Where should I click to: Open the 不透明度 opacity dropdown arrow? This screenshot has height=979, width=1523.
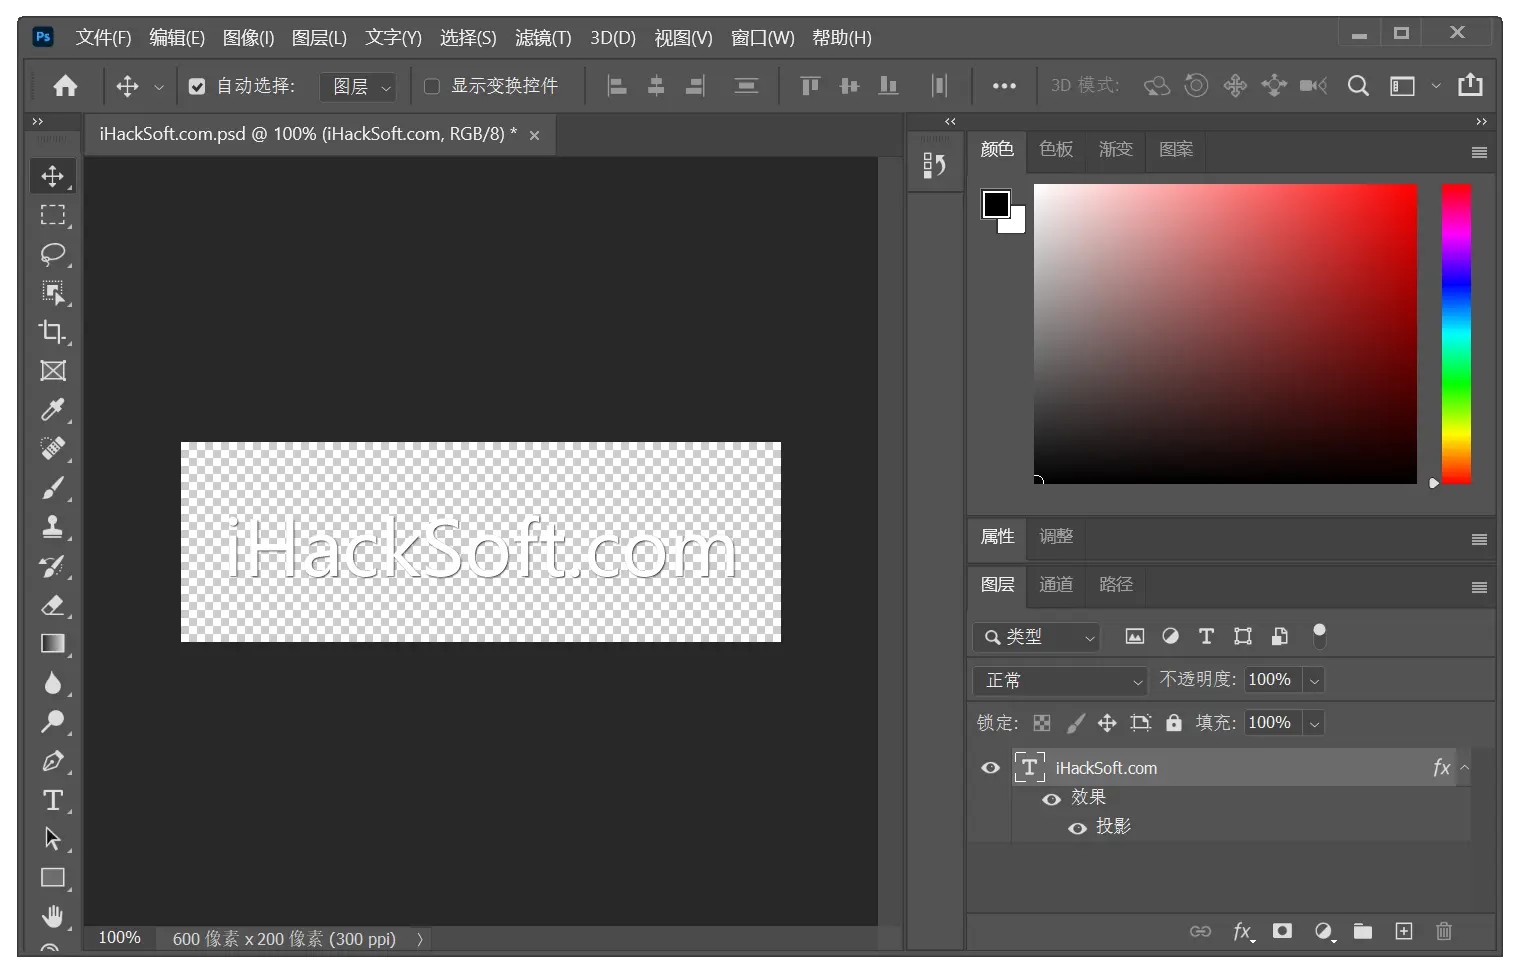(1315, 681)
